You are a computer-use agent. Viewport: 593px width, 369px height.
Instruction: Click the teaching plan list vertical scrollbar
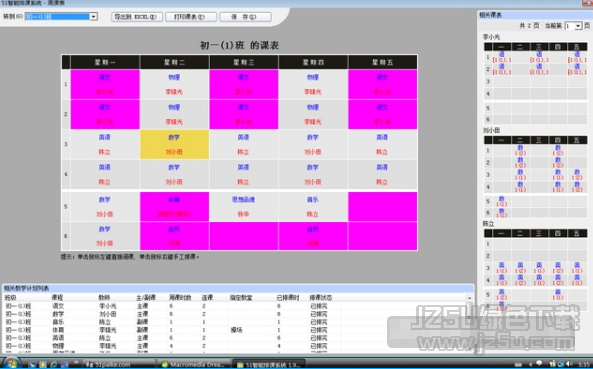(470, 323)
